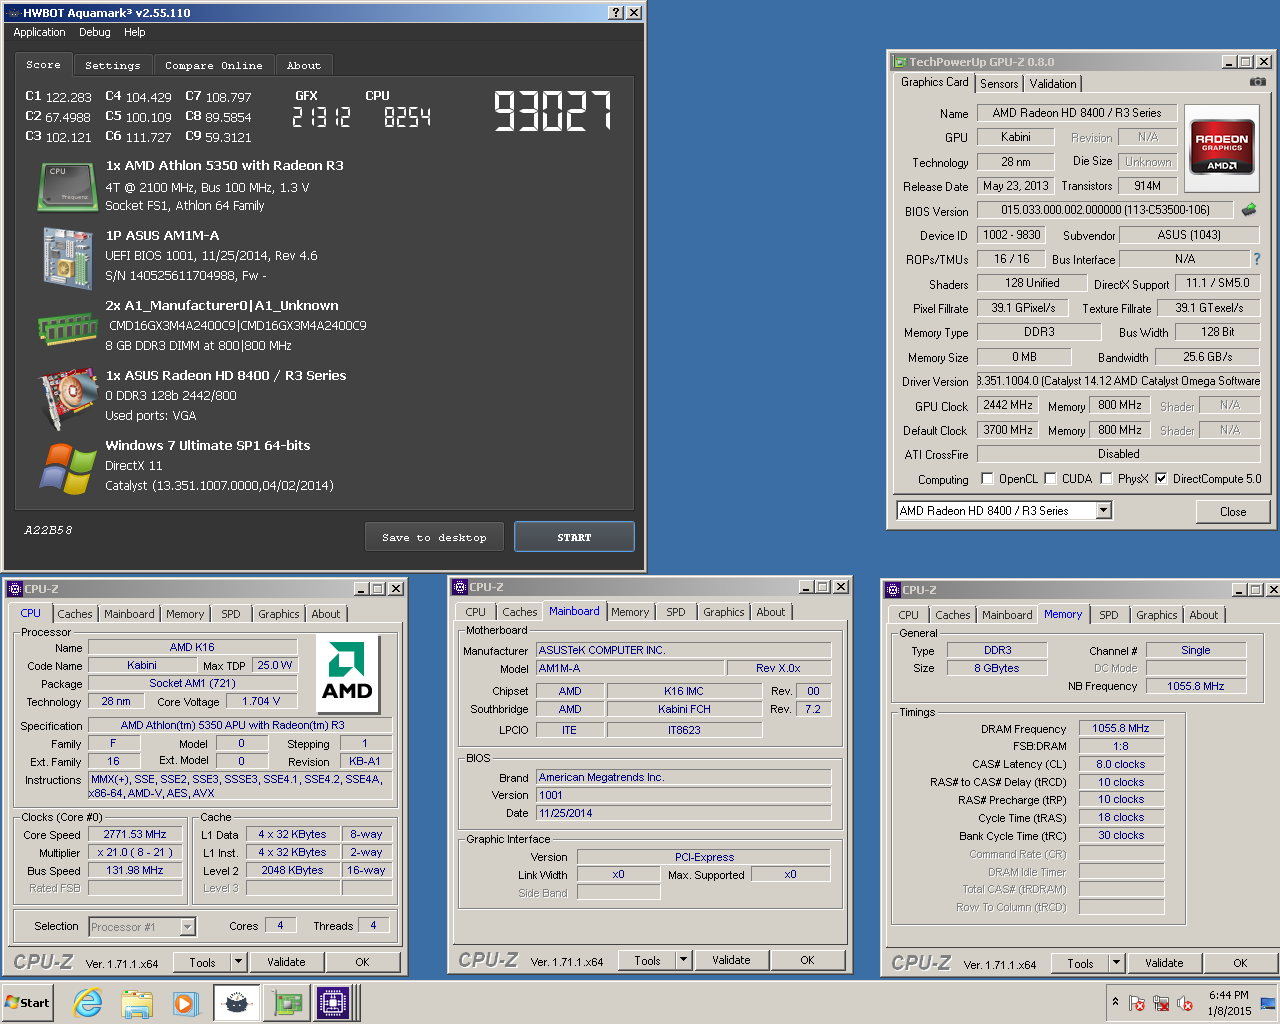
Task: Click the taskbar clock showing 6:44 PM
Action: pos(1228,1003)
